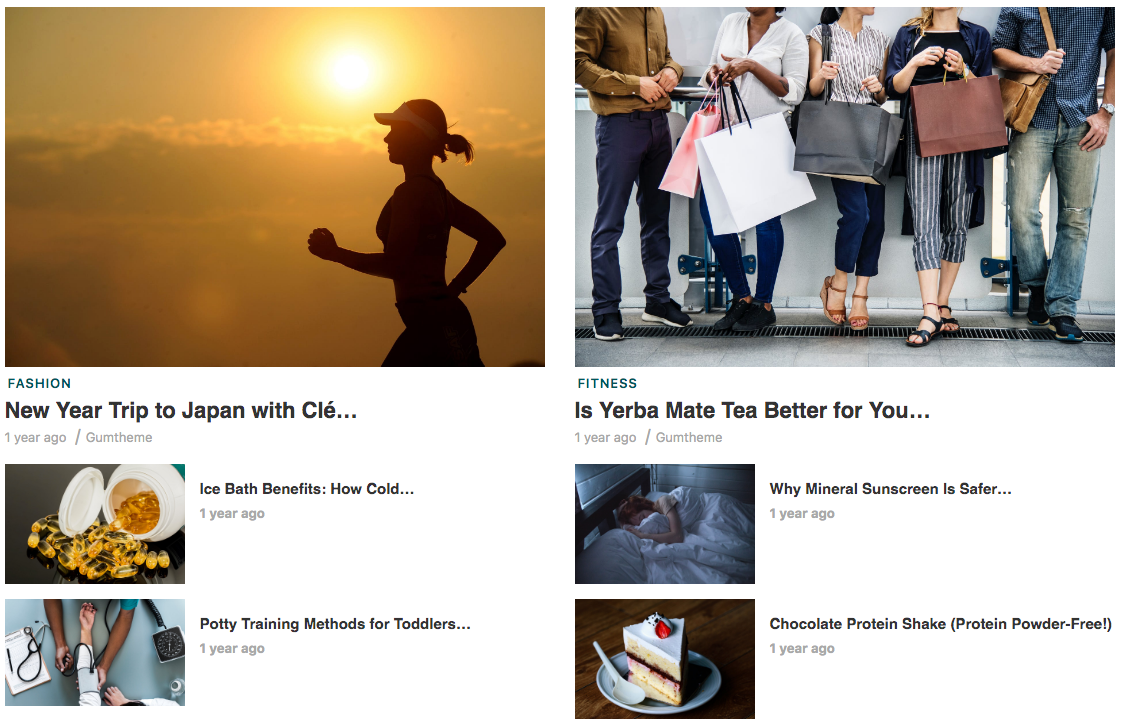Open 'Potty Training Methods for Toddlers...' post
1125x726 pixels.
(335, 623)
